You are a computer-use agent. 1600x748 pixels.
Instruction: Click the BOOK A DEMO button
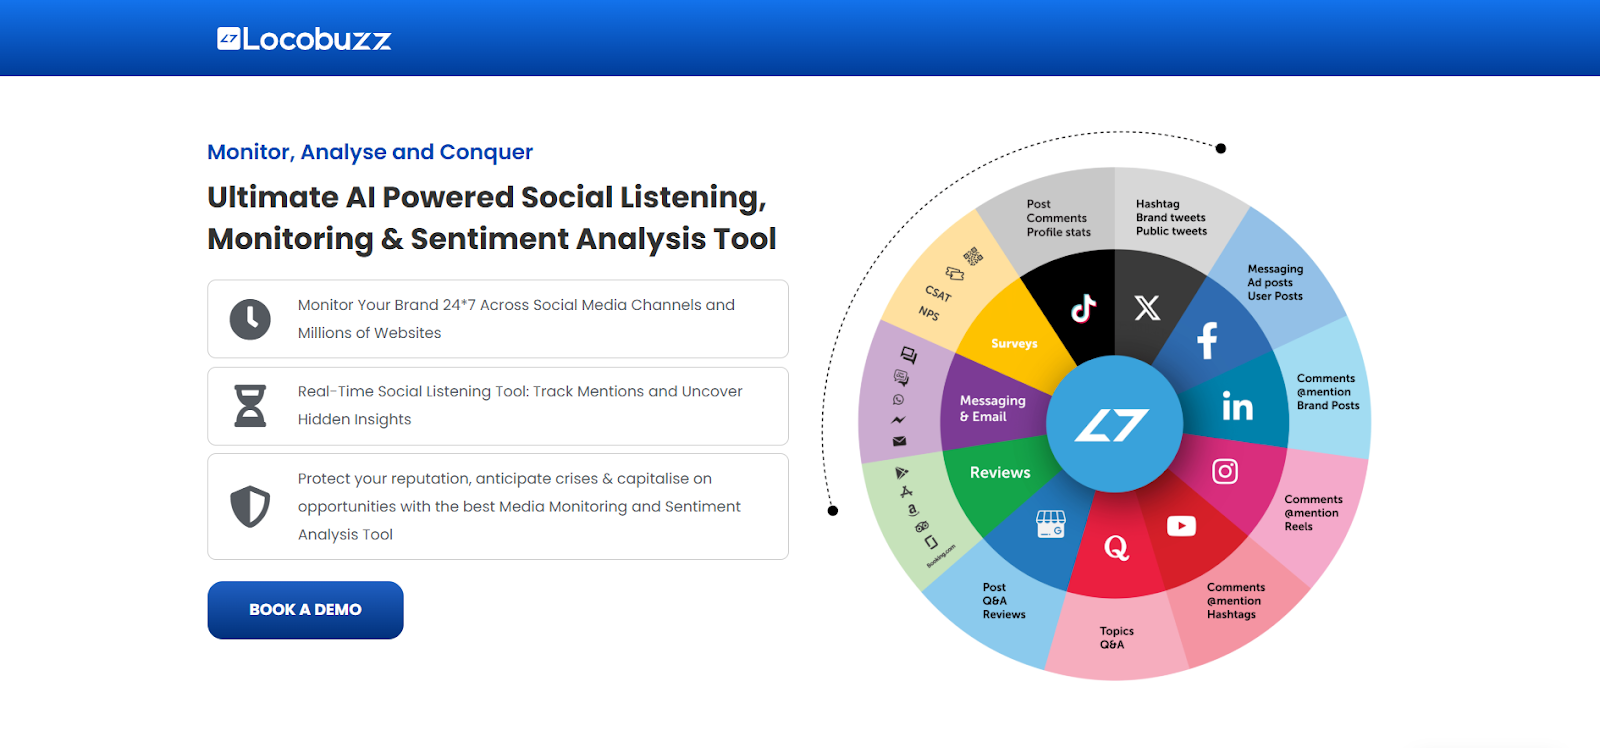coord(305,610)
